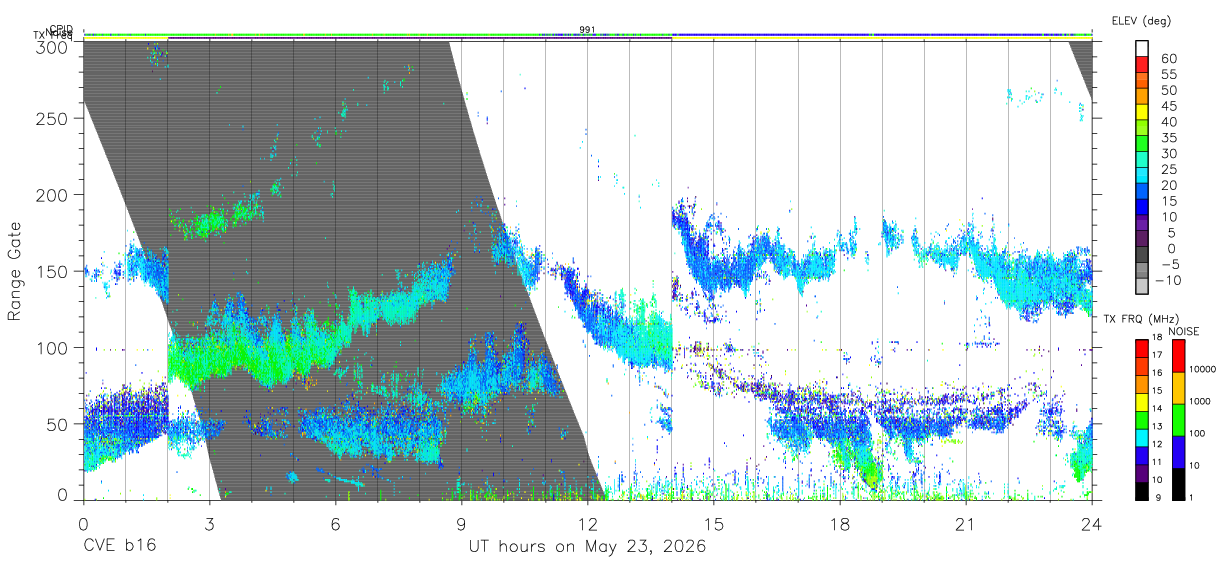Click the "Range Gate" y-axis title
The width and height of the screenshot is (1228, 567).
pos(15,271)
